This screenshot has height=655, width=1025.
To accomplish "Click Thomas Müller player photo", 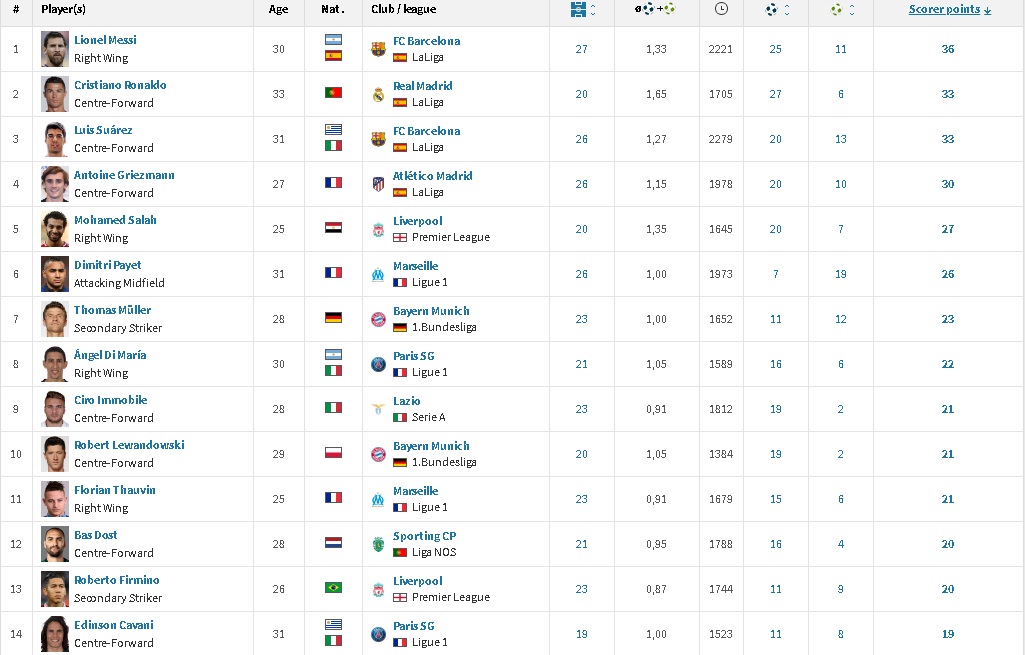I will [x=55, y=319].
